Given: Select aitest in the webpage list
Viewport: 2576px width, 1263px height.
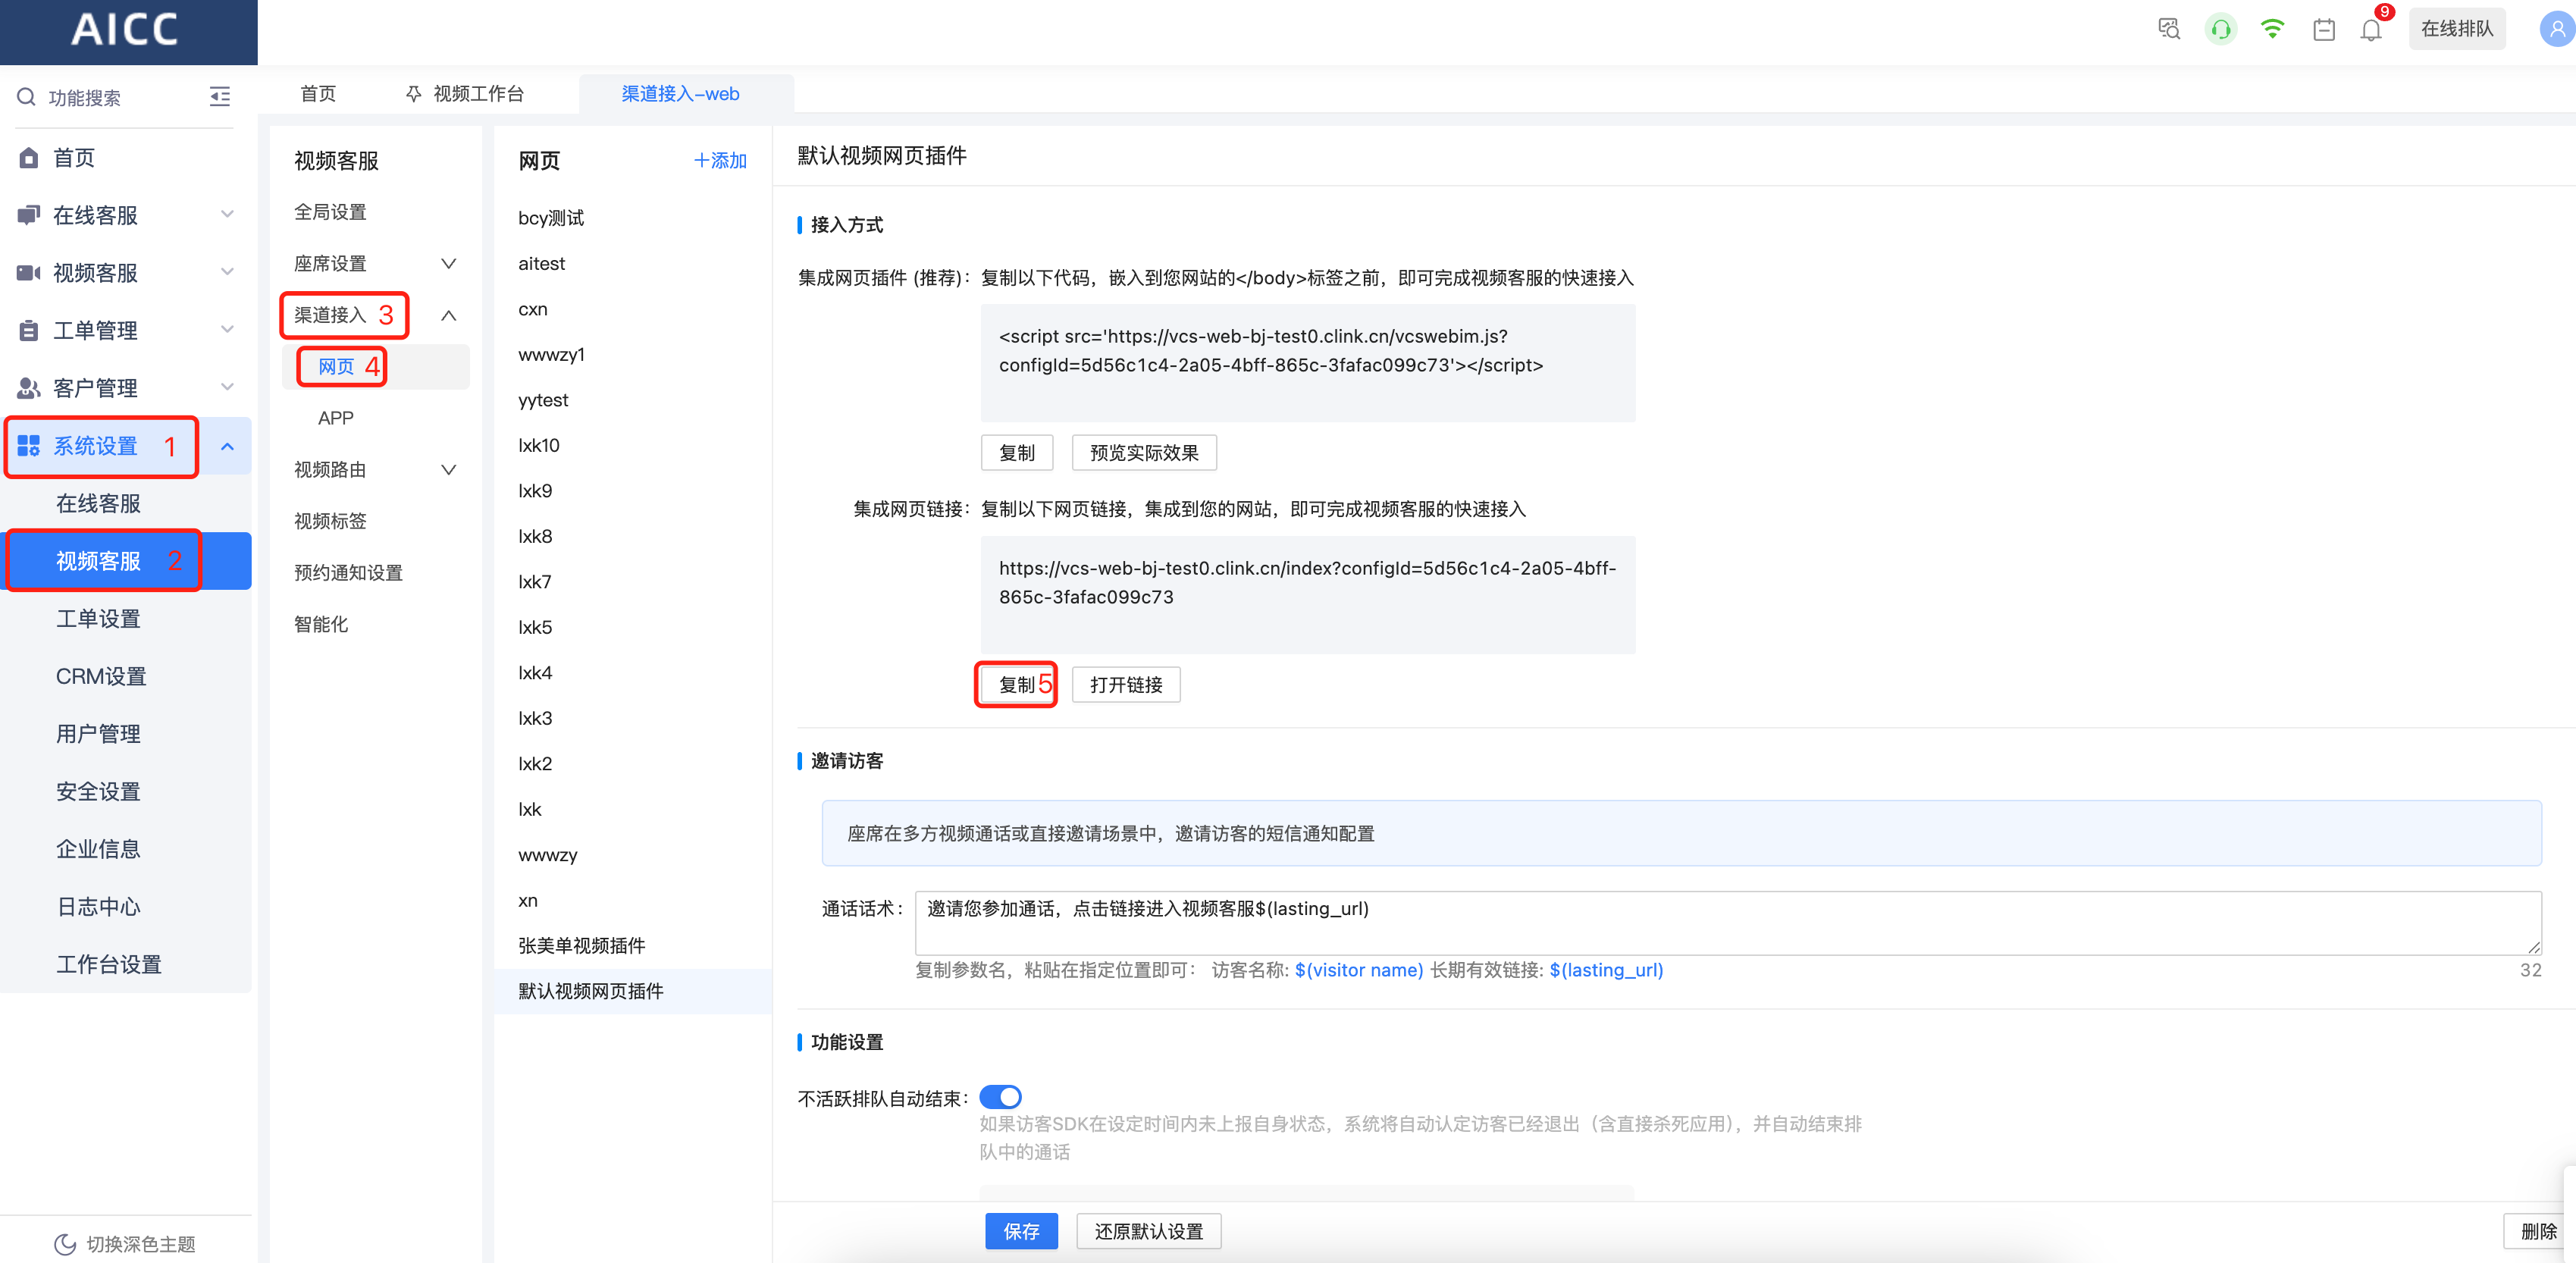Looking at the screenshot, I should pos(542,264).
